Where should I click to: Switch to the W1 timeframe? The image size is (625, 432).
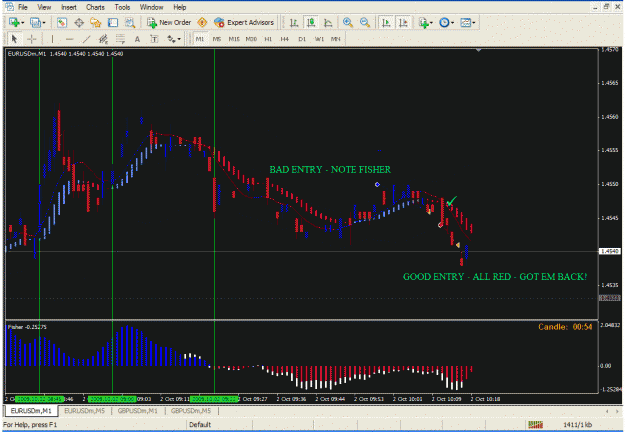(319, 39)
